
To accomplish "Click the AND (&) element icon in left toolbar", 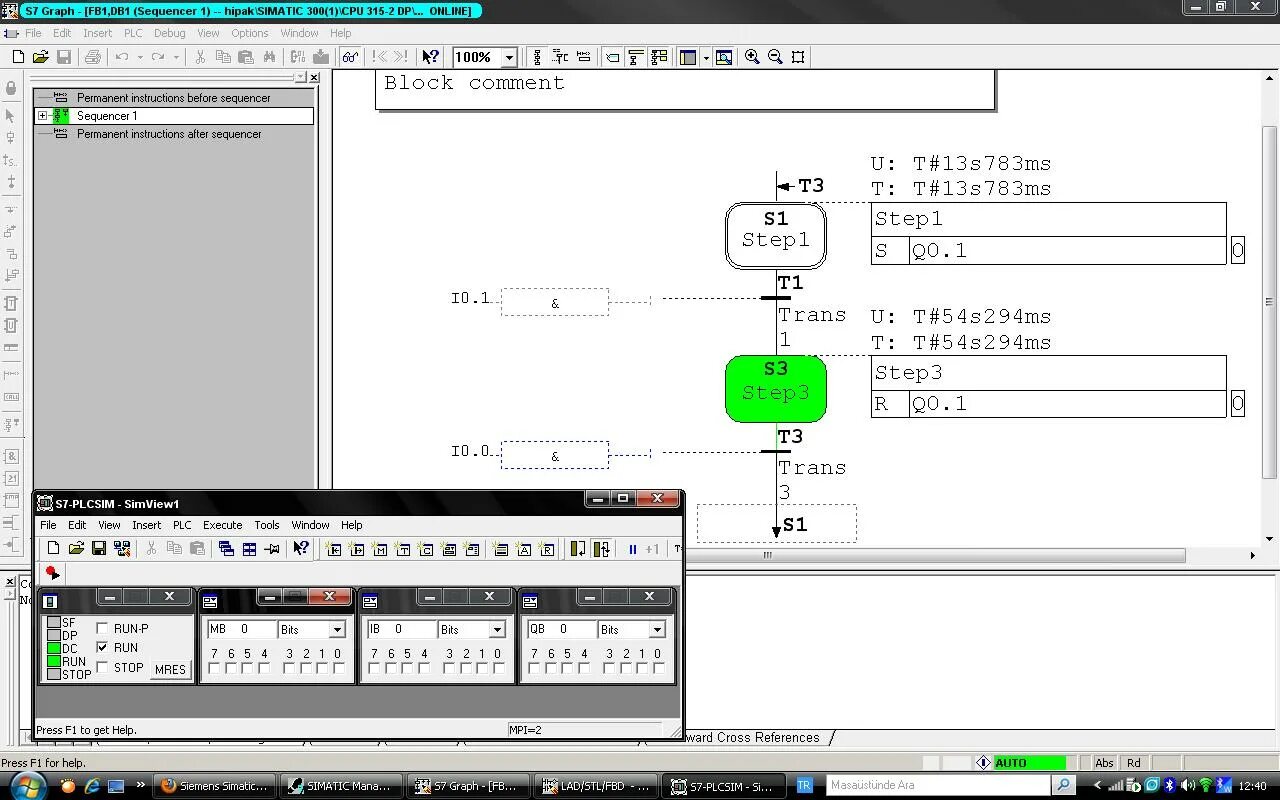I will pyautogui.click(x=11, y=456).
